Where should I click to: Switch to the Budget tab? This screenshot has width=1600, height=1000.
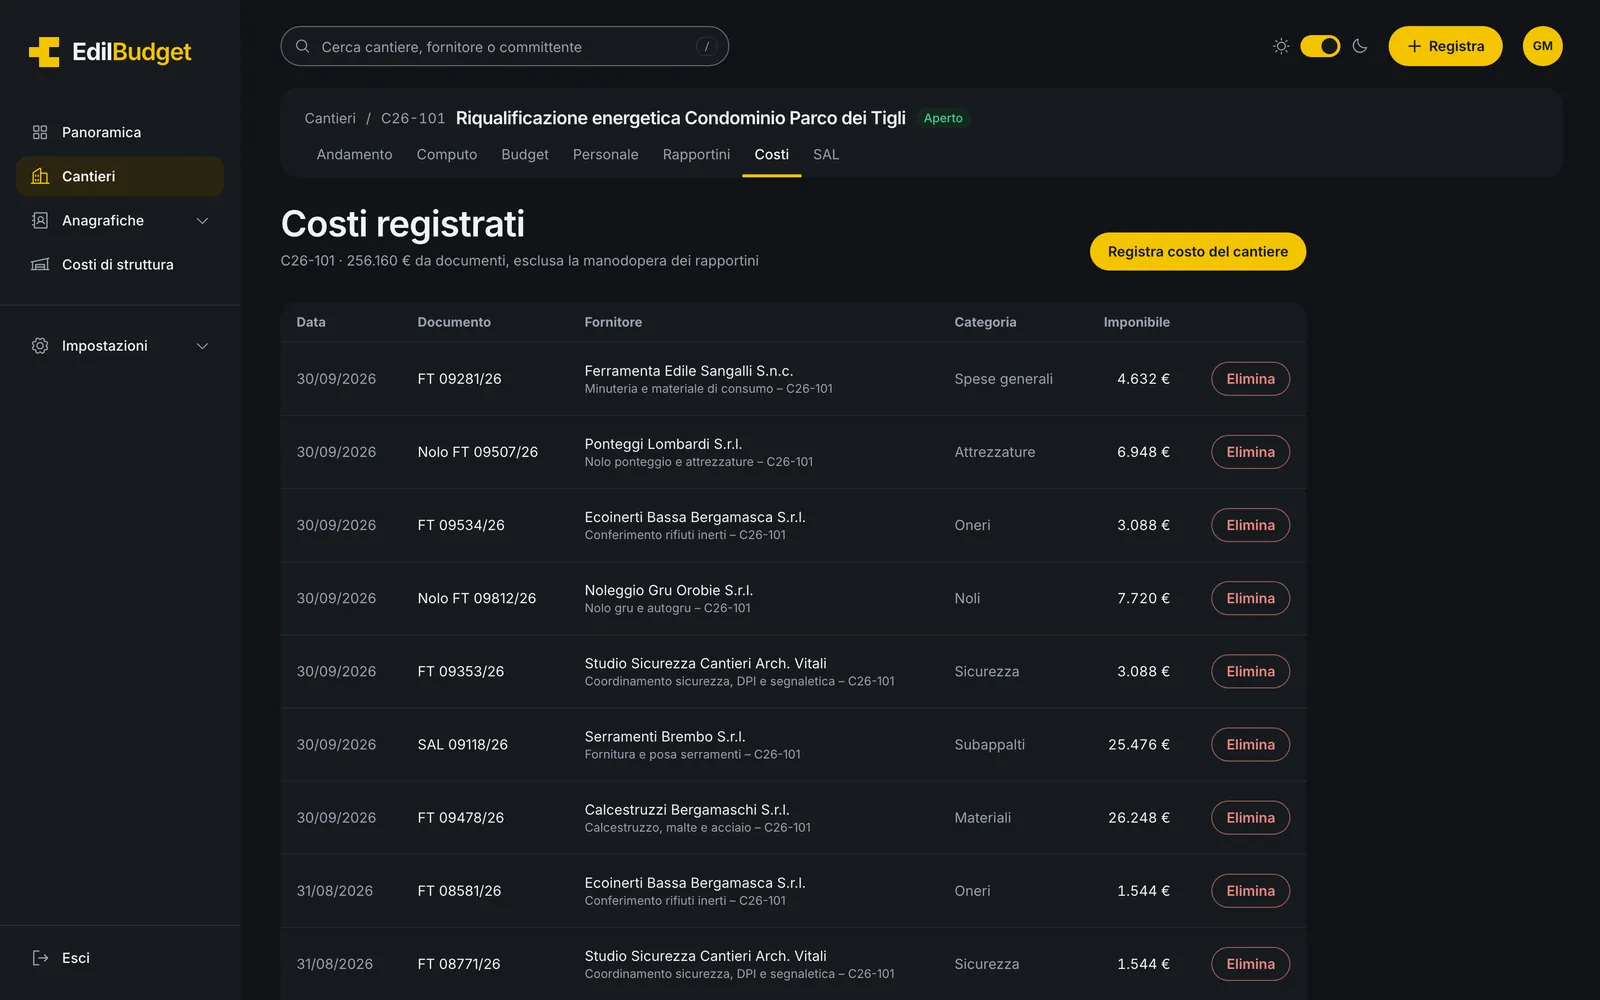click(x=525, y=155)
